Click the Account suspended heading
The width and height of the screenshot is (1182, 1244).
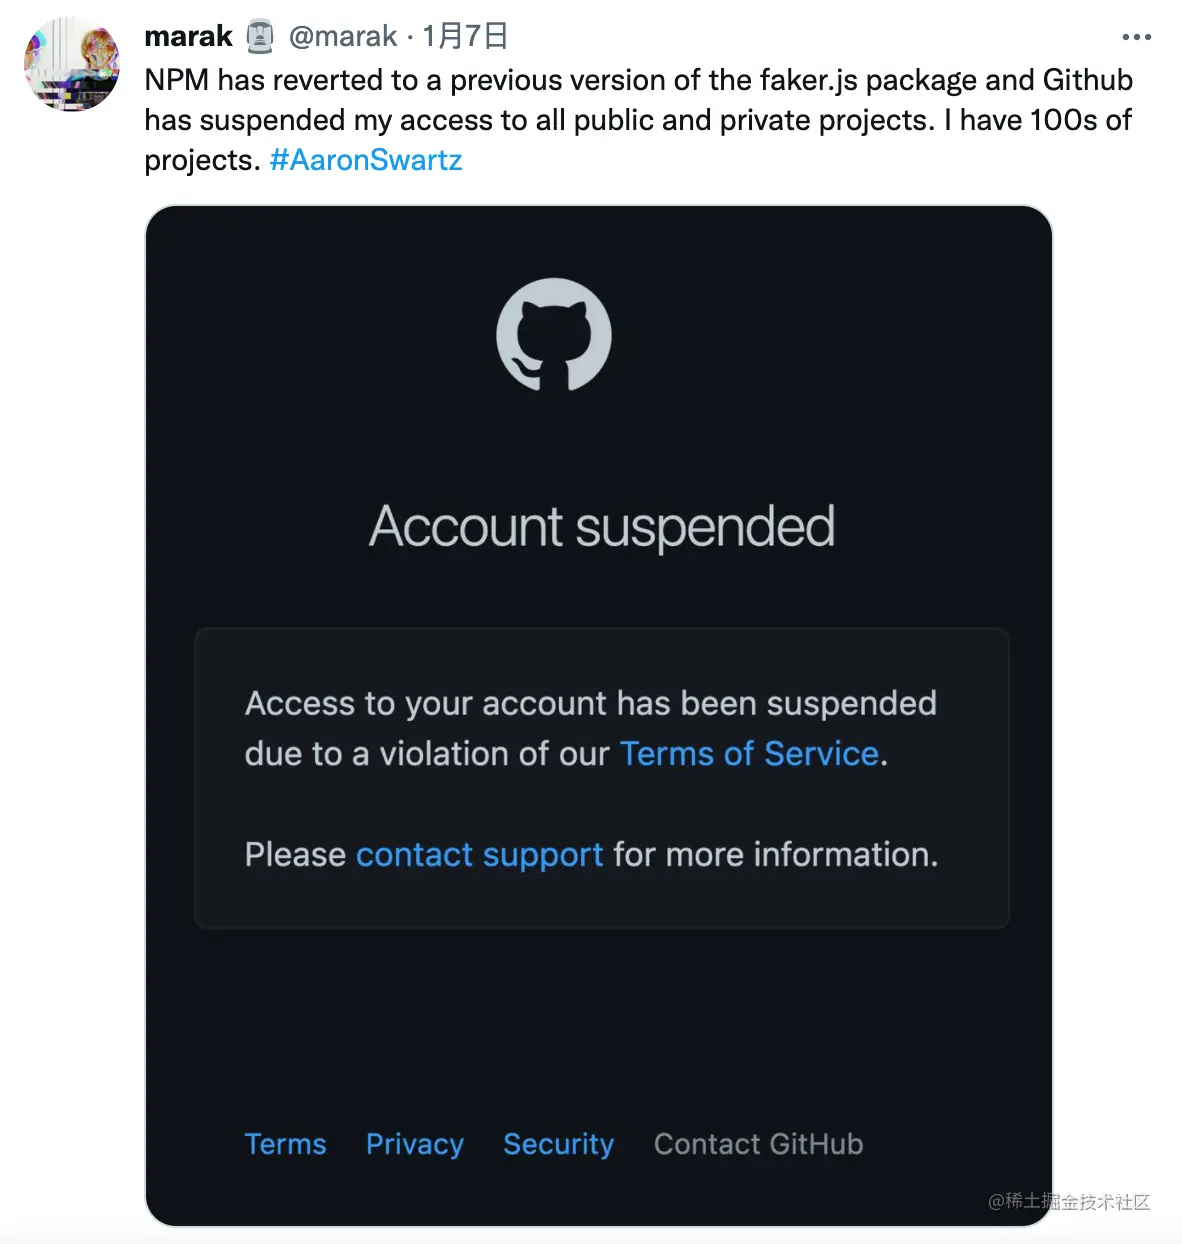(602, 527)
